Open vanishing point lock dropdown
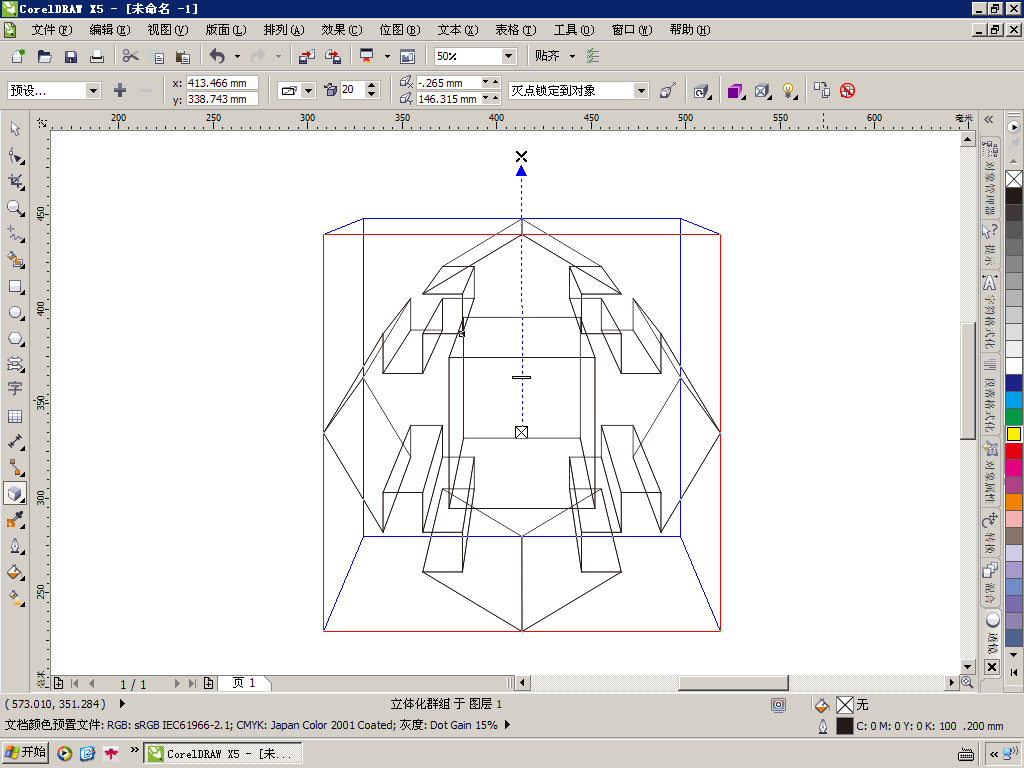Screen dimensions: 1024x768 (x=641, y=91)
